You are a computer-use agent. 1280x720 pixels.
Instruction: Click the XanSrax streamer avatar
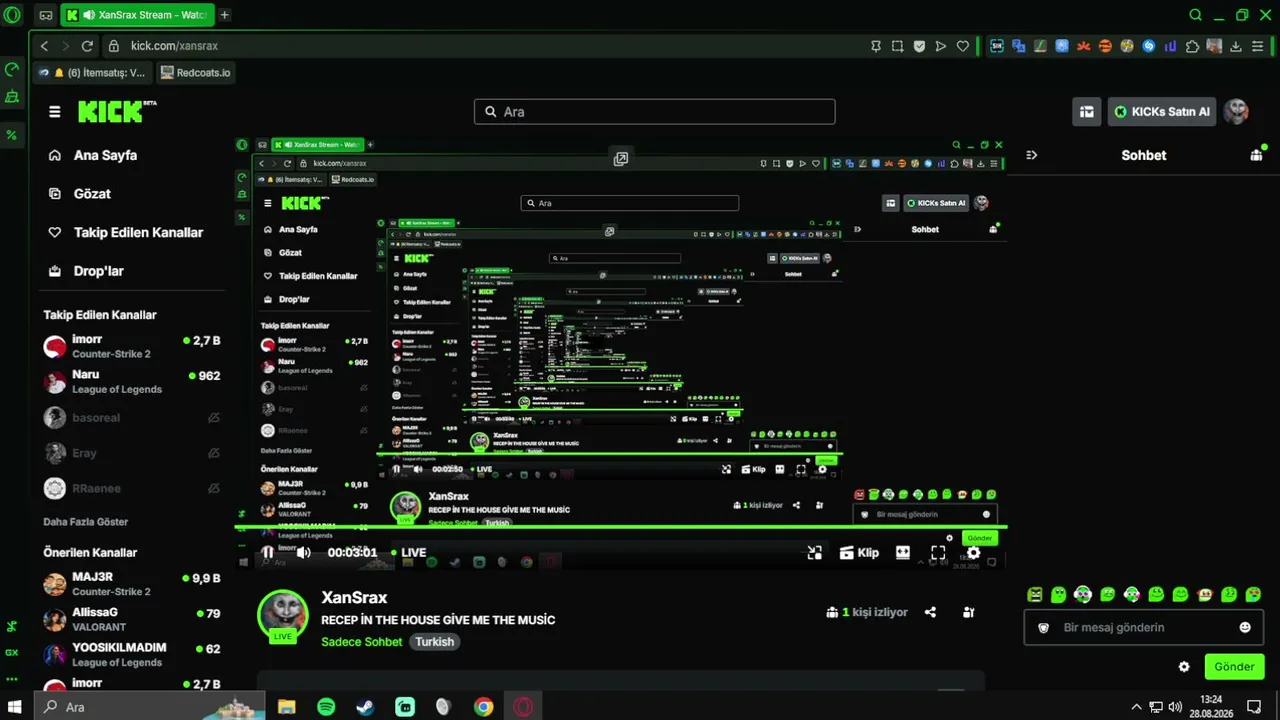(x=283, y=614)
